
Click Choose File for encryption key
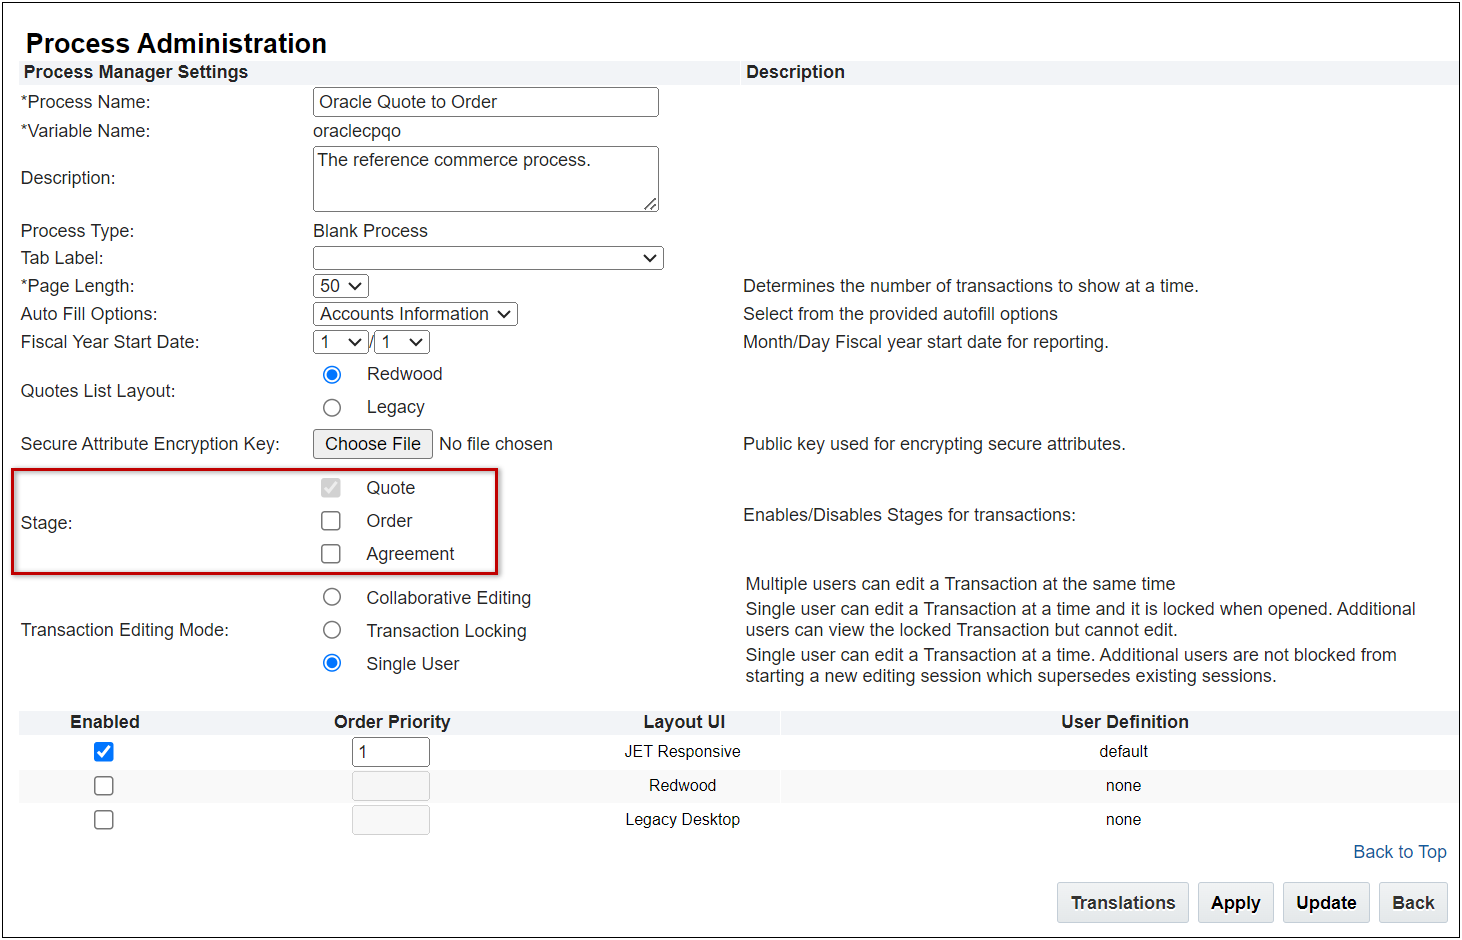(x=373, y=444)
